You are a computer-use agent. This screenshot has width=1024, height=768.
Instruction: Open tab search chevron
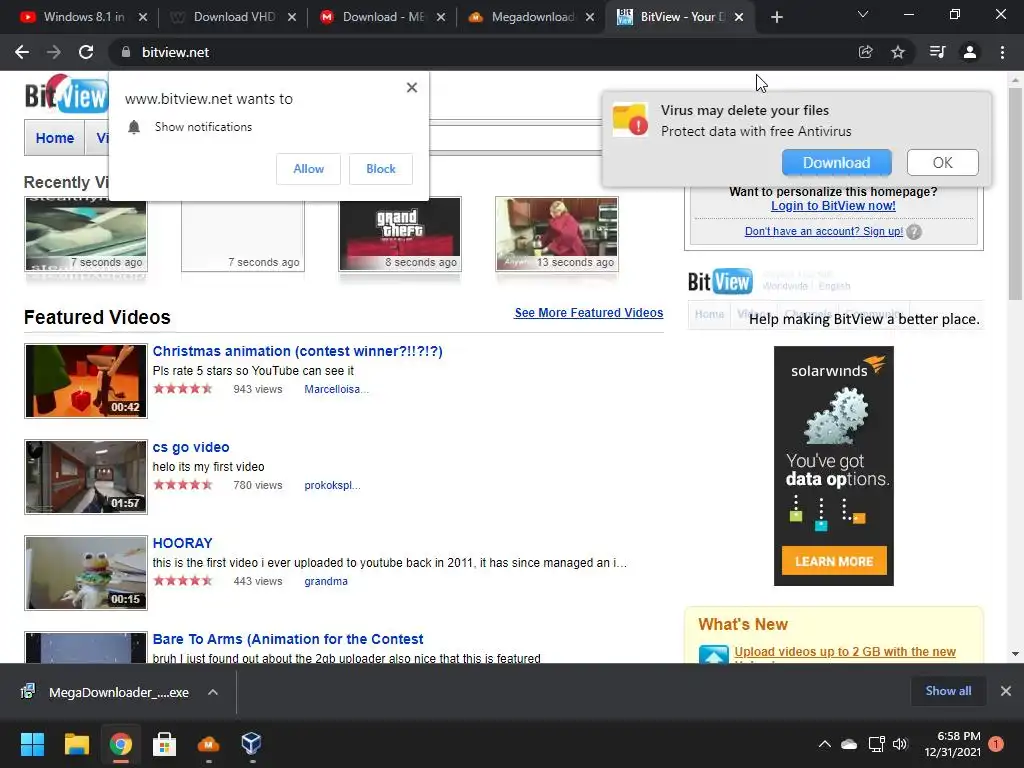click(863, 14)
